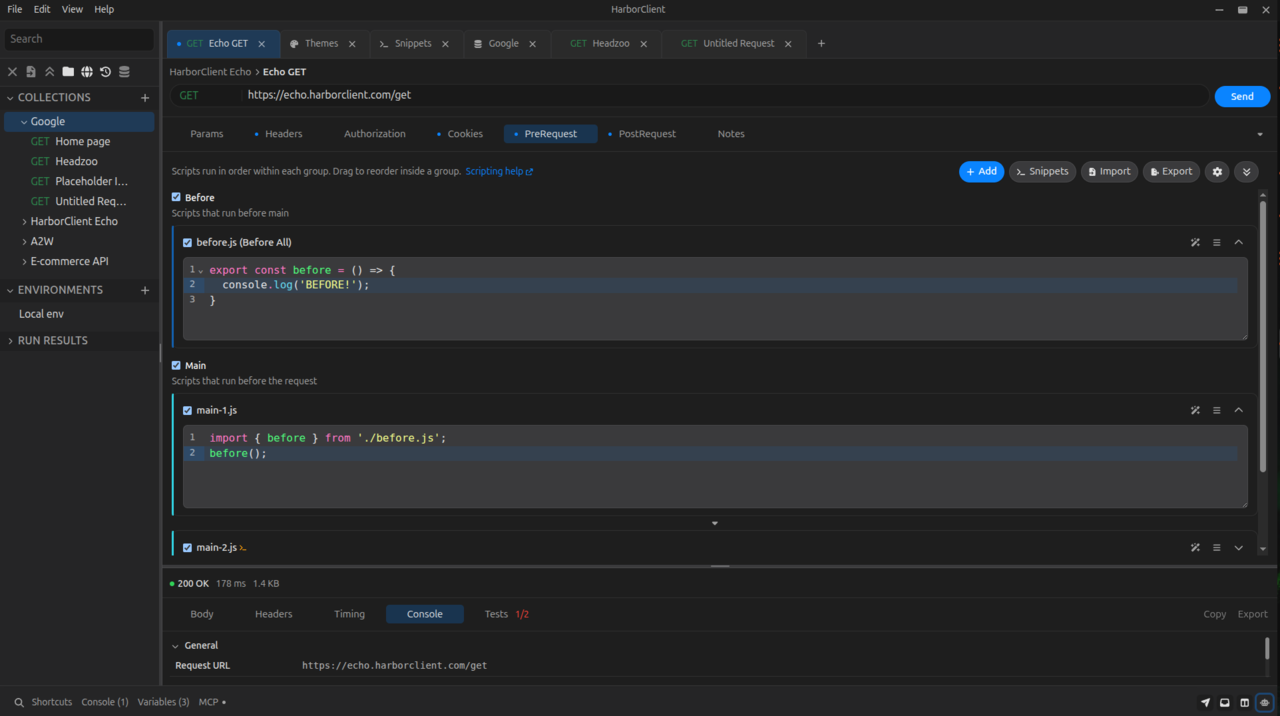The height and width of the screenshot is (716, 1280).
Task: Close the Snippets tab
Action: click(445, 44)
